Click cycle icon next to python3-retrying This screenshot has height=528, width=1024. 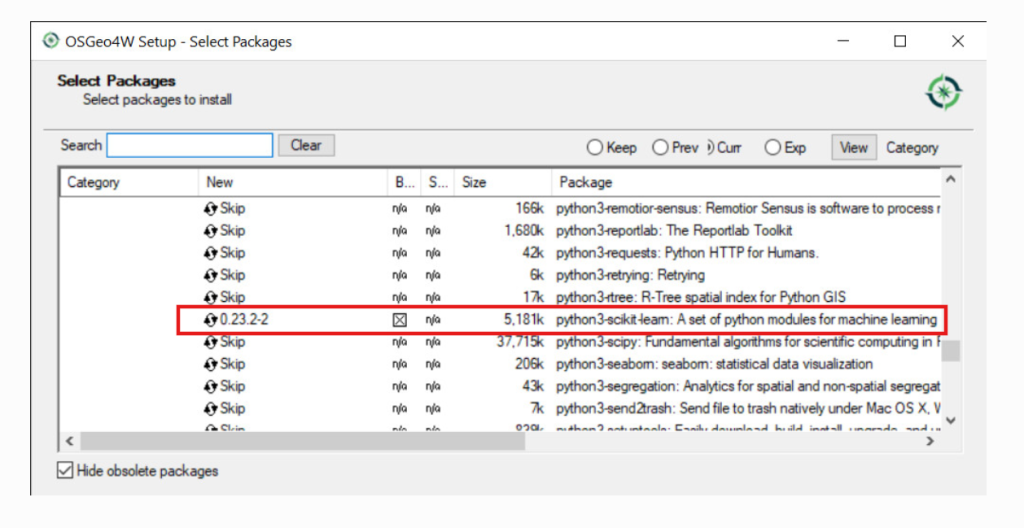coord(211,275)
